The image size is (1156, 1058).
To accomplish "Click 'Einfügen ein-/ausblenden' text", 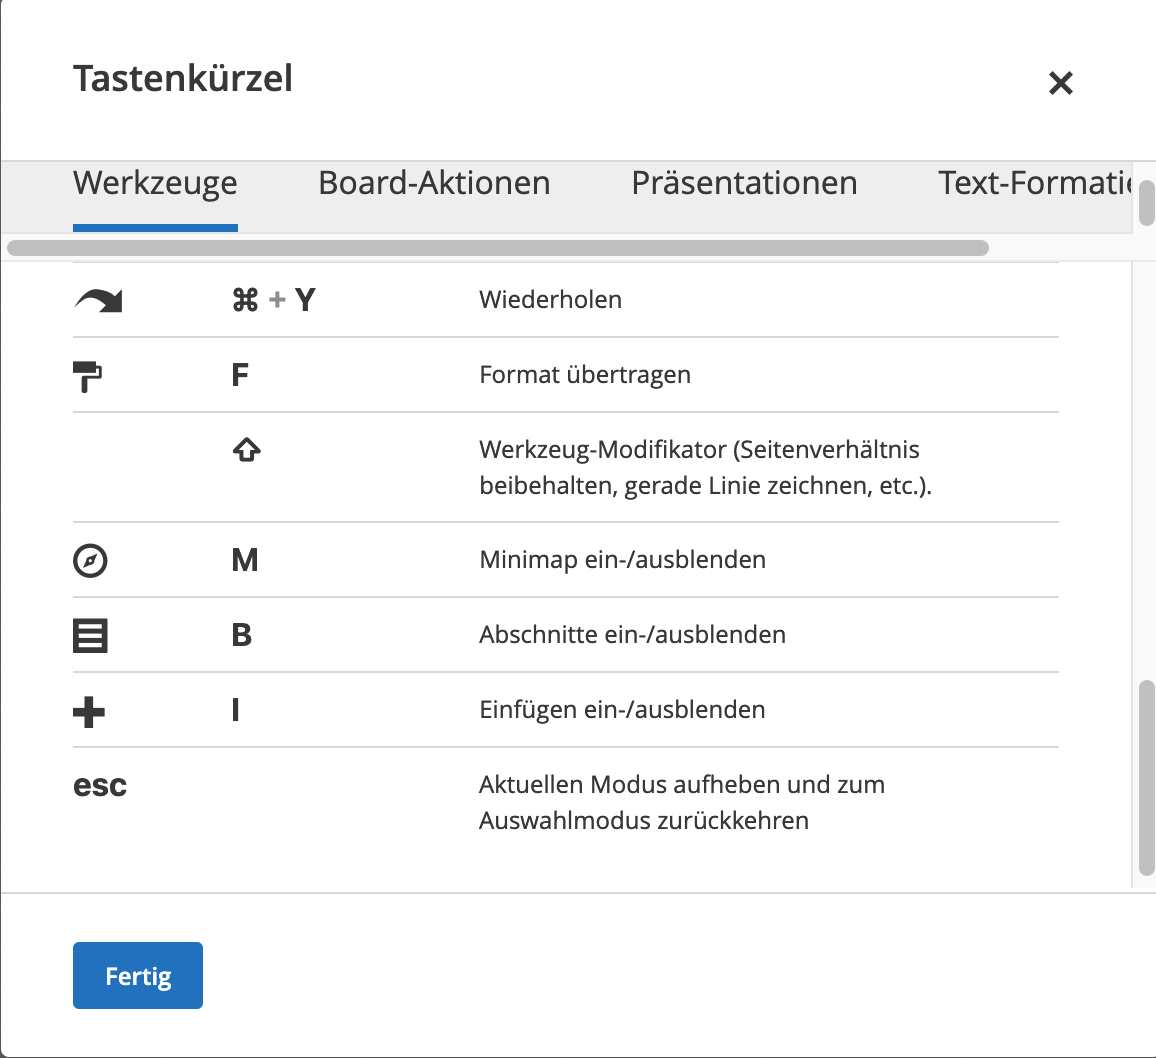I will tap(622, 710).
